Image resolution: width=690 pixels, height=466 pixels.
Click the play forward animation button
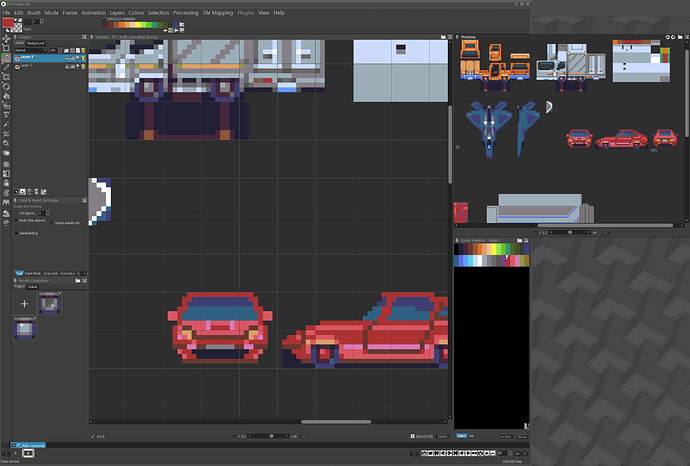pyautogui.click(x=468, y=453)
